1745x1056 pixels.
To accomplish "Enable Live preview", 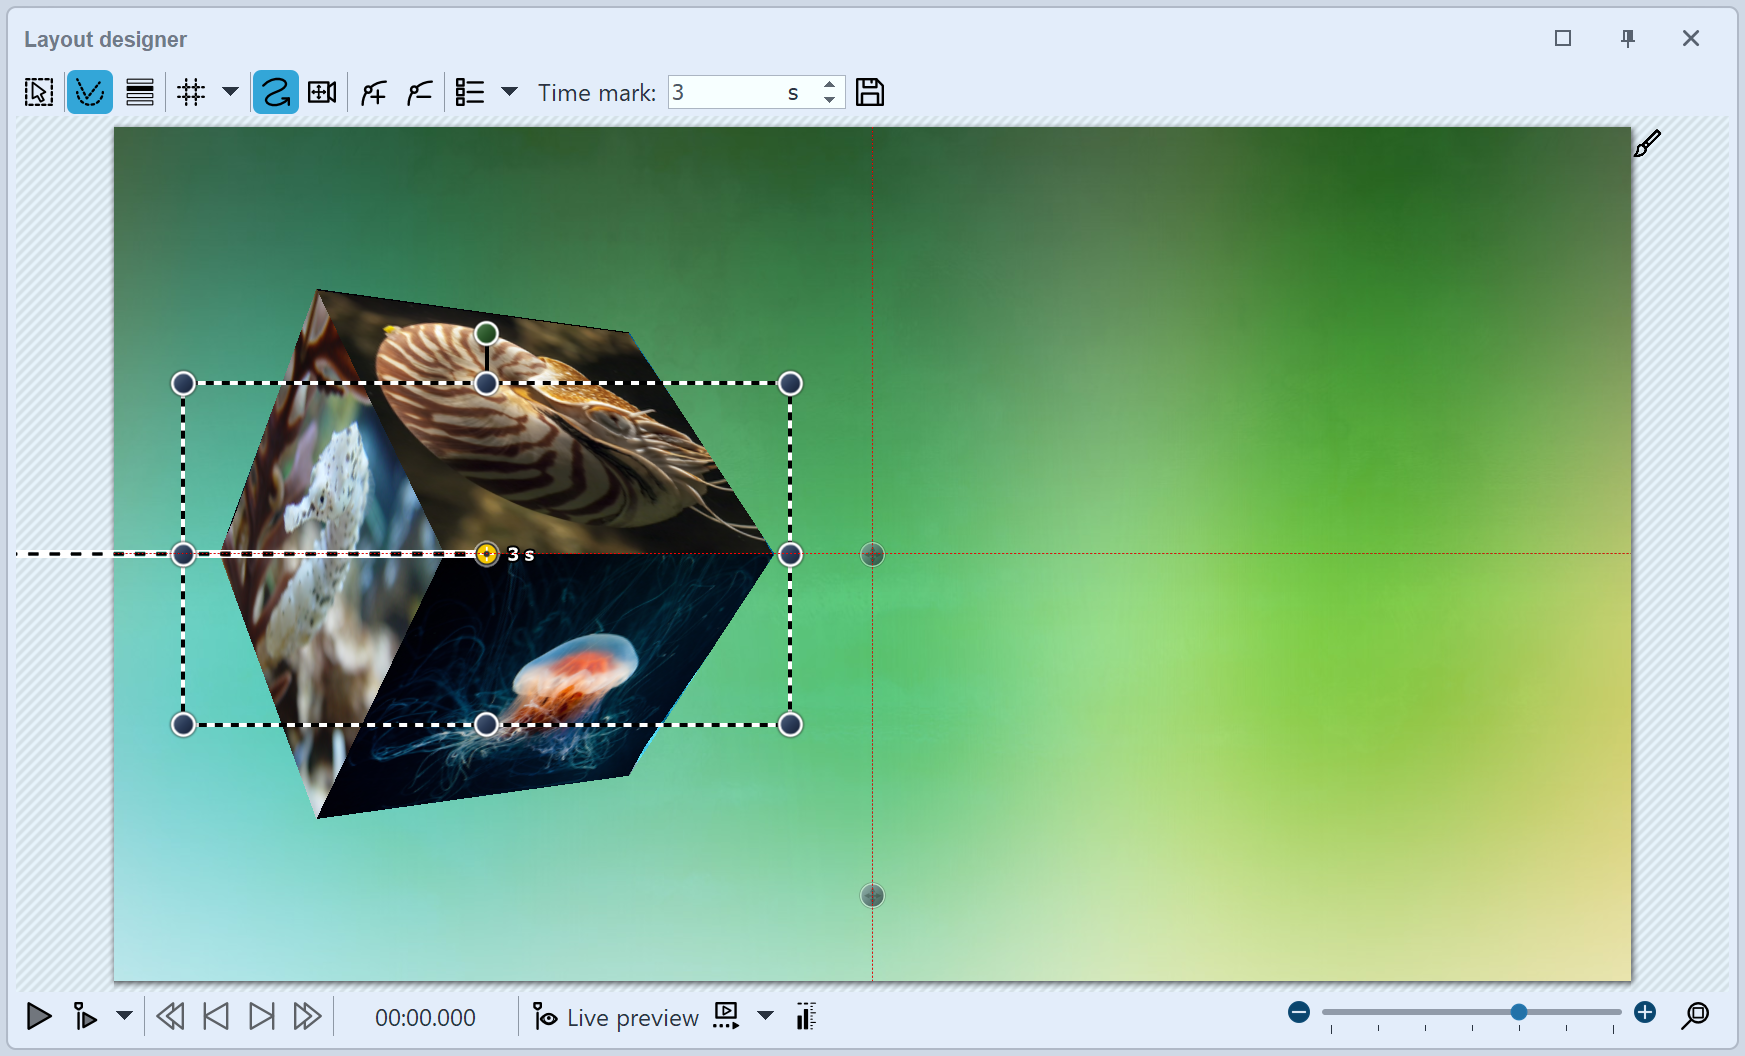I will point(615,1017).
